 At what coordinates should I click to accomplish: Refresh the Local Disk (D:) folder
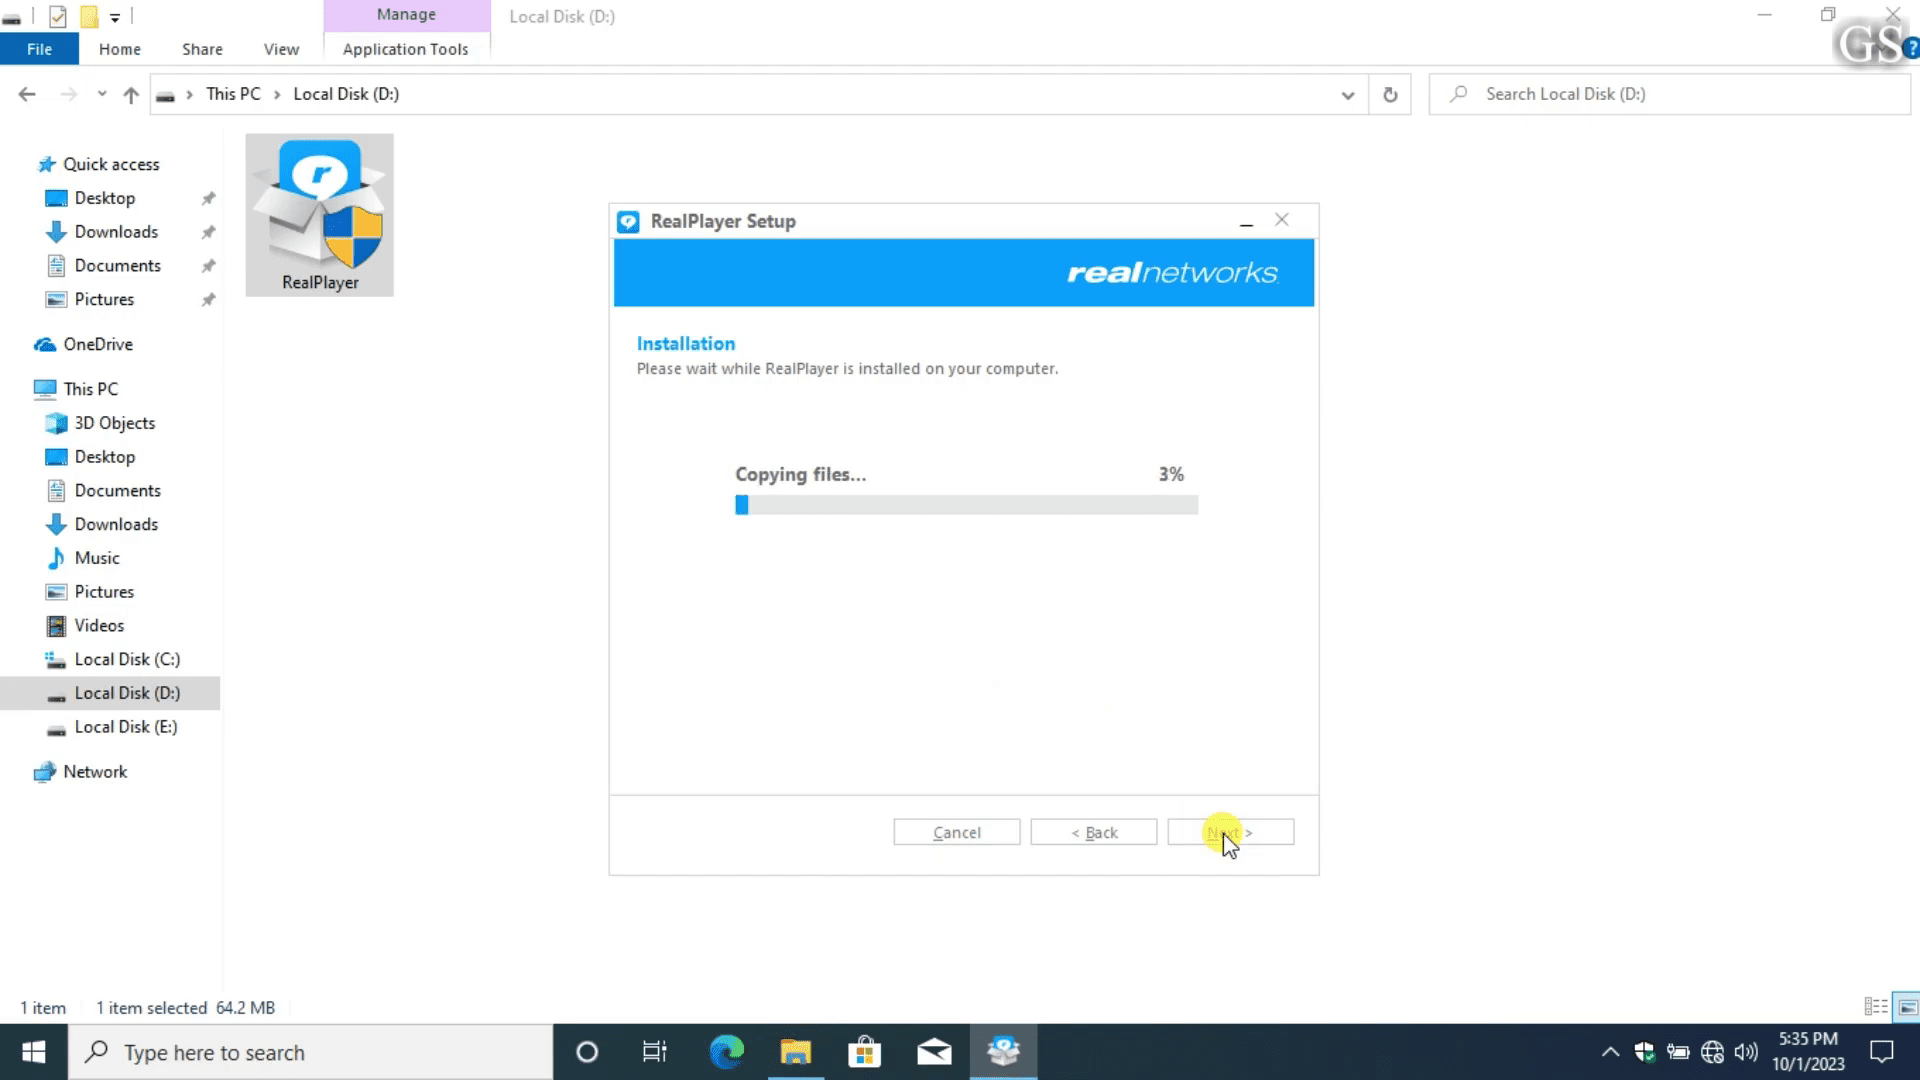1390,95
